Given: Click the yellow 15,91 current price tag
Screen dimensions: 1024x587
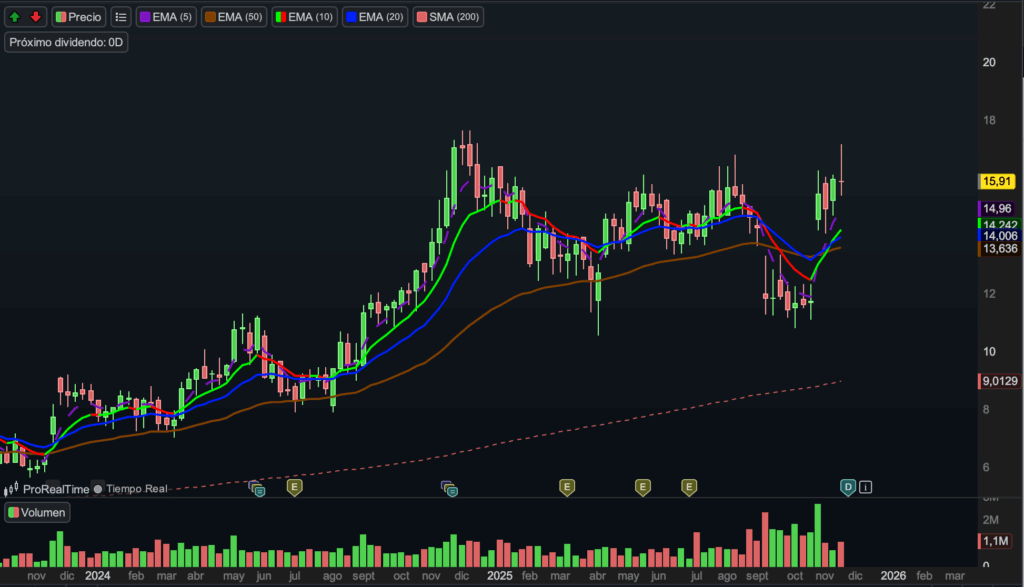Looking at the screenshot, I should [x=996, y=181].
